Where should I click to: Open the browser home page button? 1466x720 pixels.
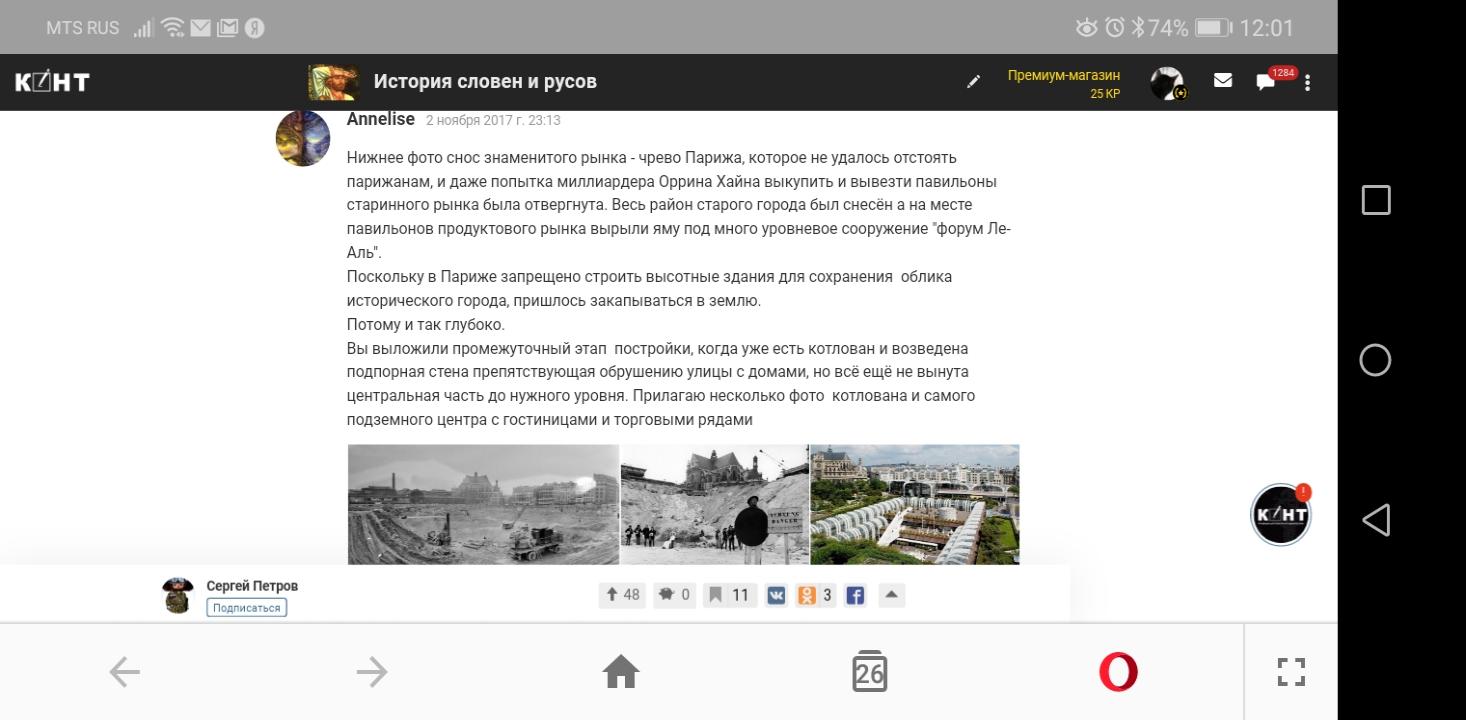coord(621,672)
